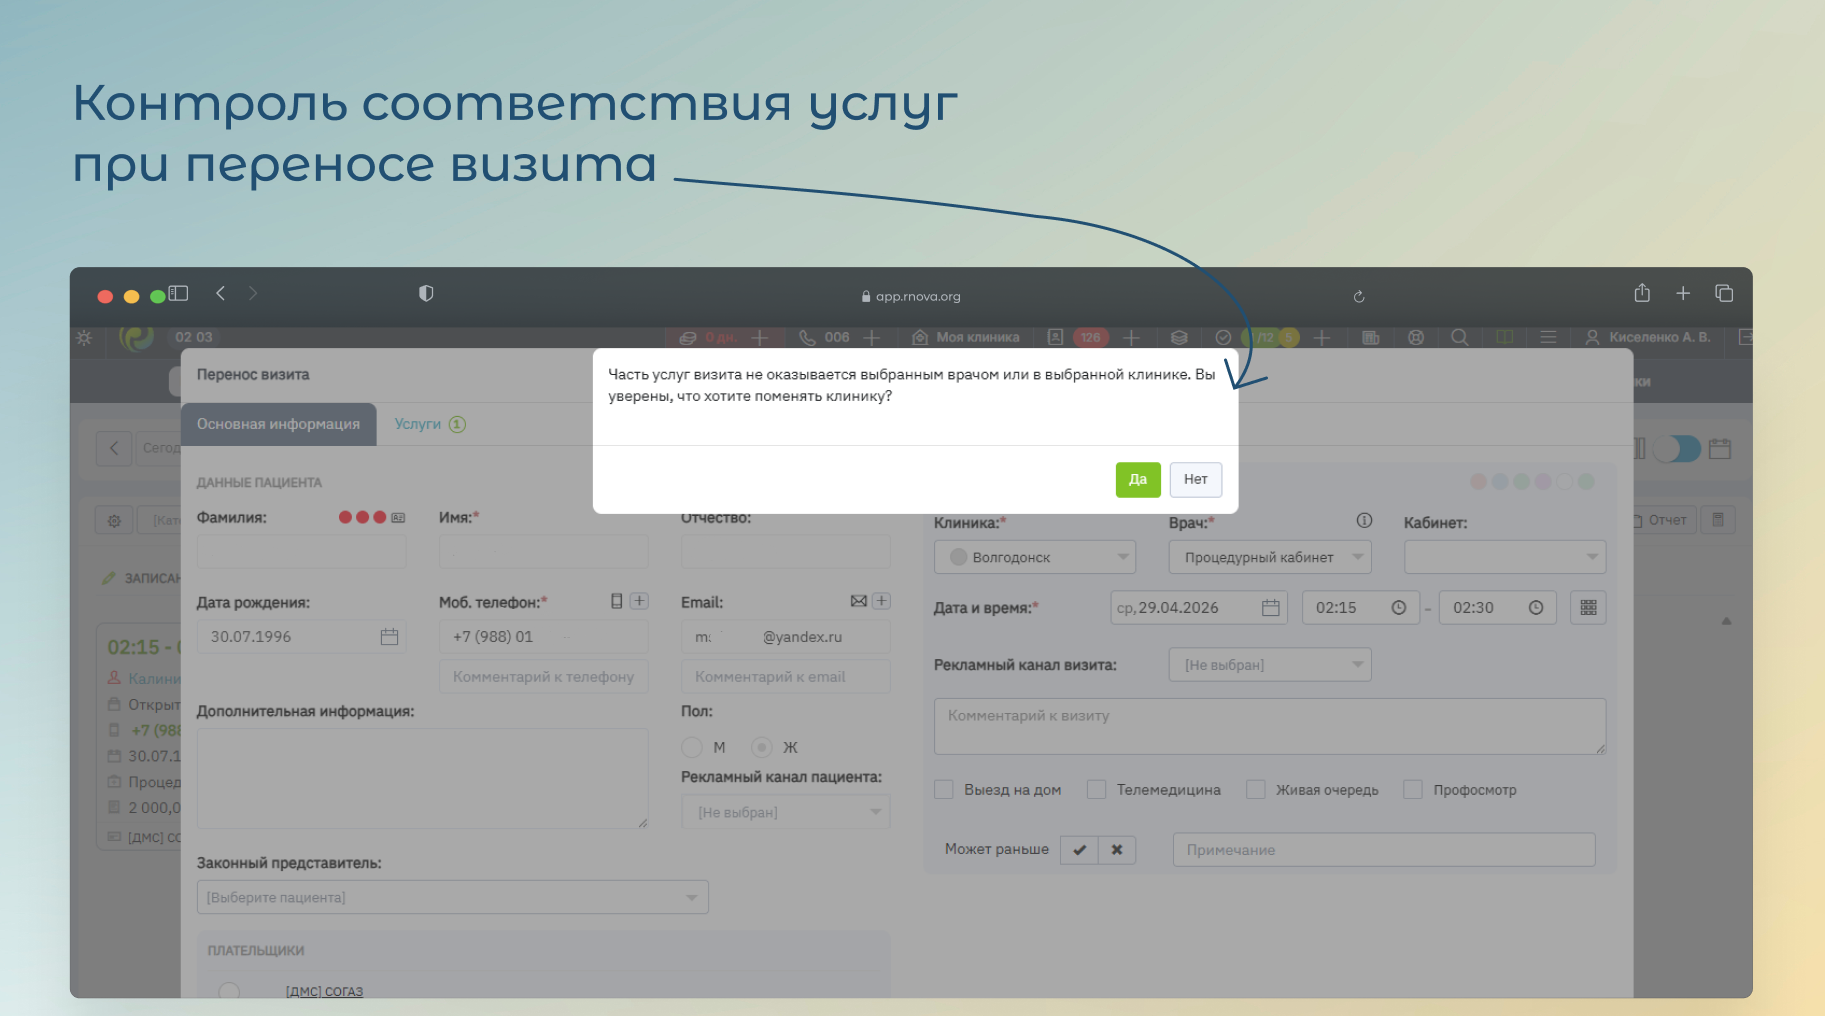Expand the Врач dropdown Процедурный кабинет

(1269, 557)
